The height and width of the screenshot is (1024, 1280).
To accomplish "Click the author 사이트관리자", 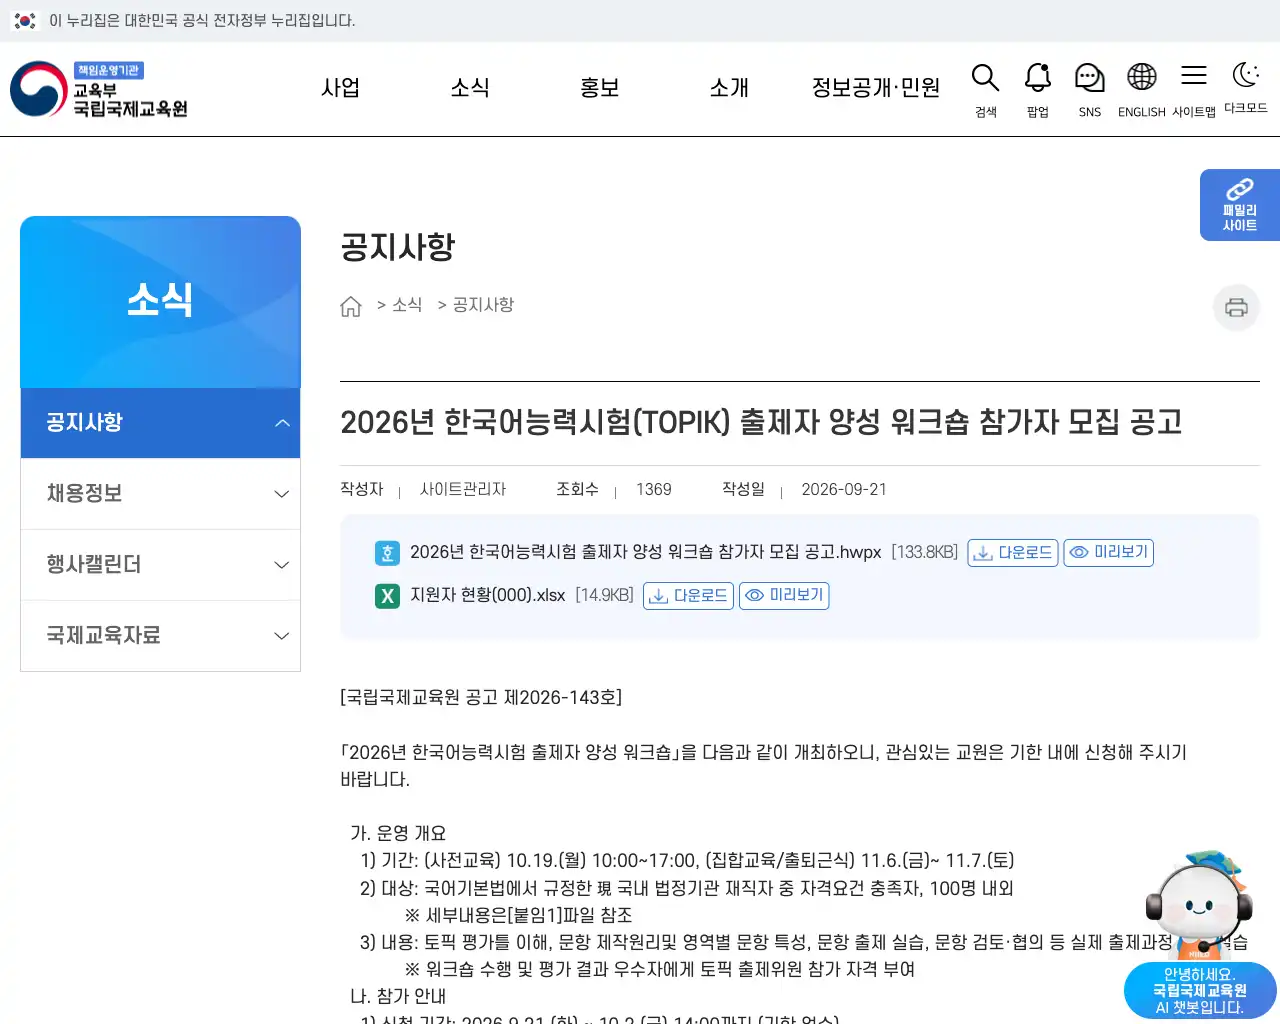I will [x=463, y=490].
